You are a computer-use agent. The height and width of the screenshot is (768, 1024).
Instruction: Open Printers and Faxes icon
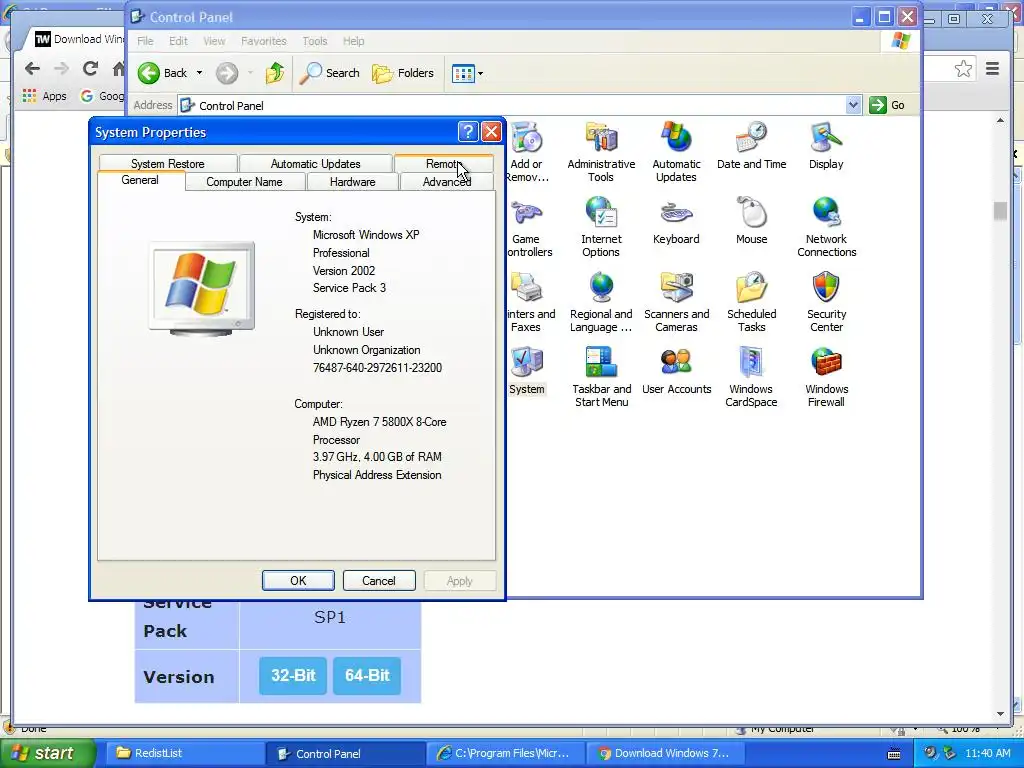(x=529, y=302)
